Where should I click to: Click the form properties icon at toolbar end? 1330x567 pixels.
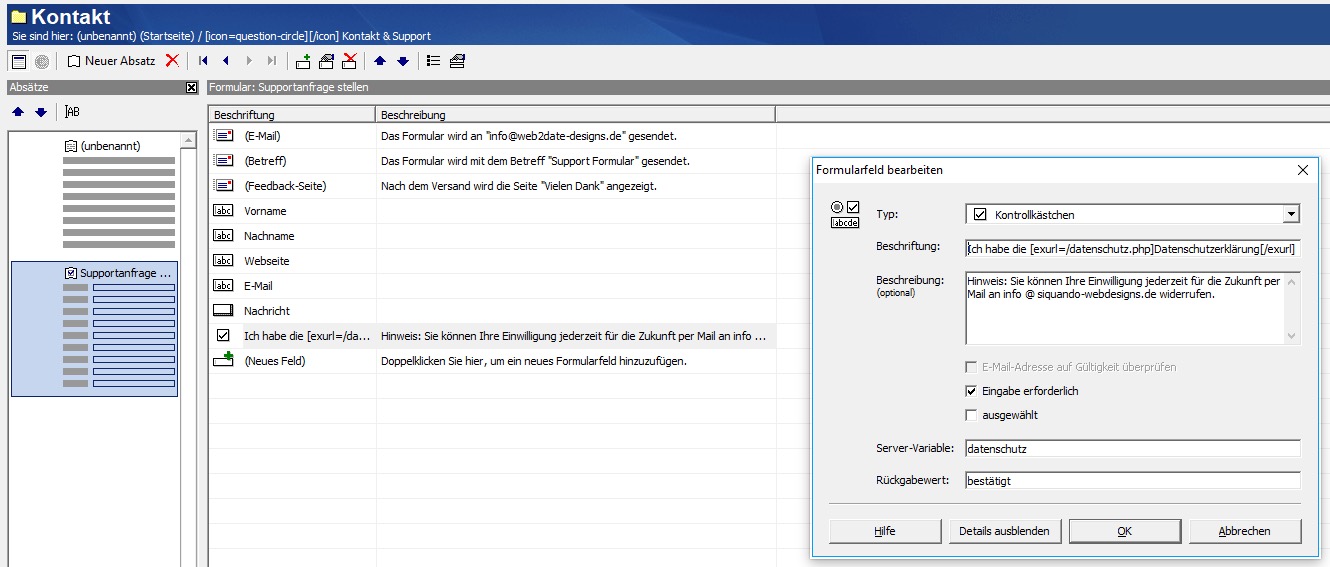pos(457,61)
